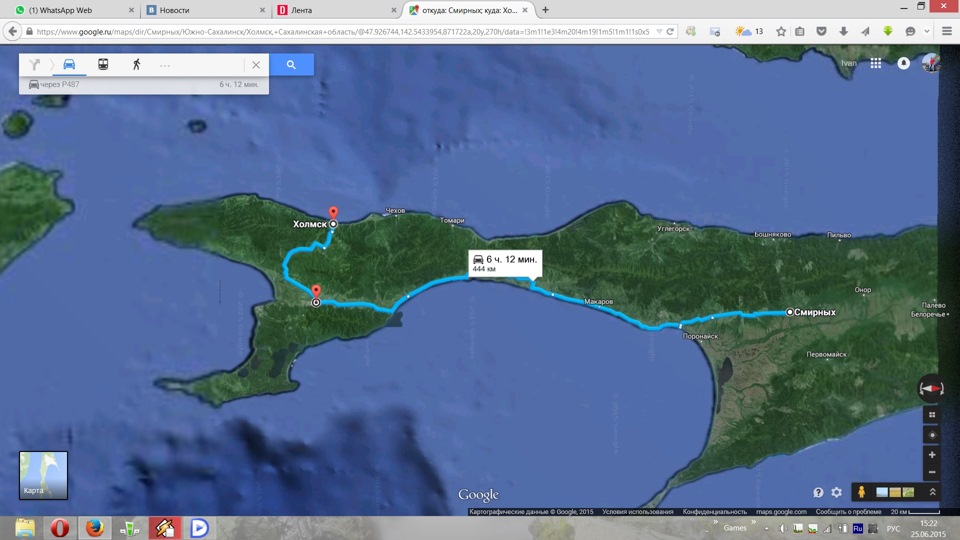Click the Макаров town label
This screenshot has width=960, height=540.
[599, 301]
